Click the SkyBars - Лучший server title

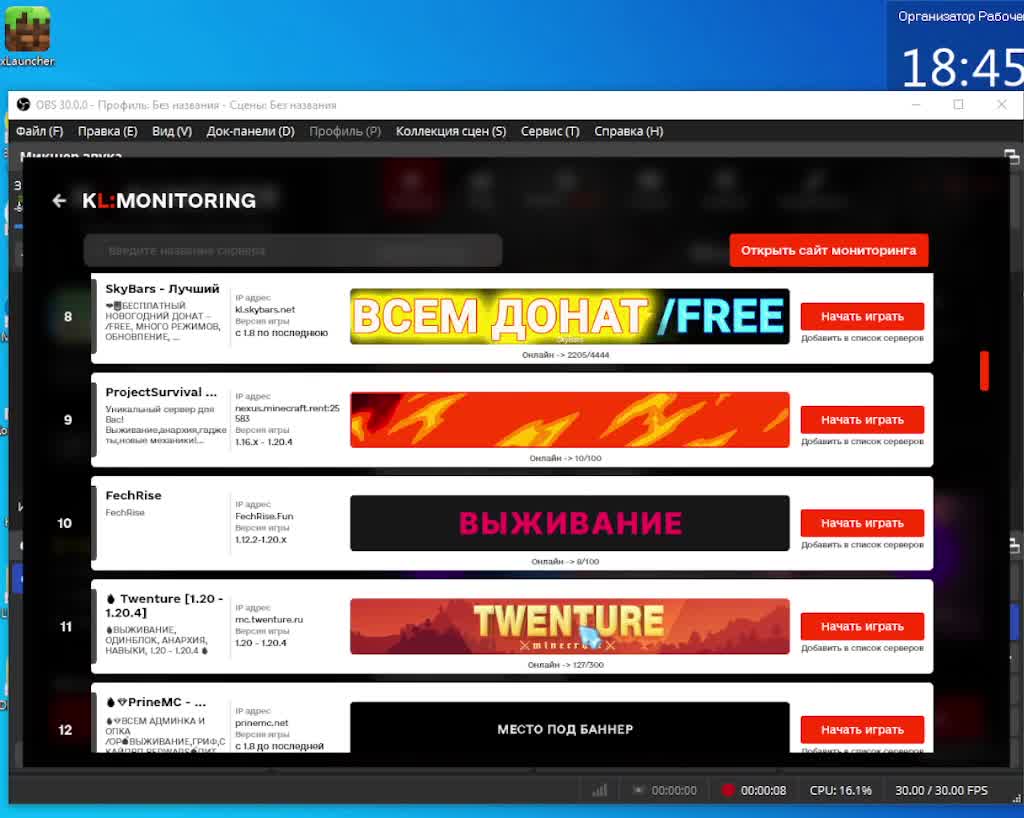coord(162,289)
